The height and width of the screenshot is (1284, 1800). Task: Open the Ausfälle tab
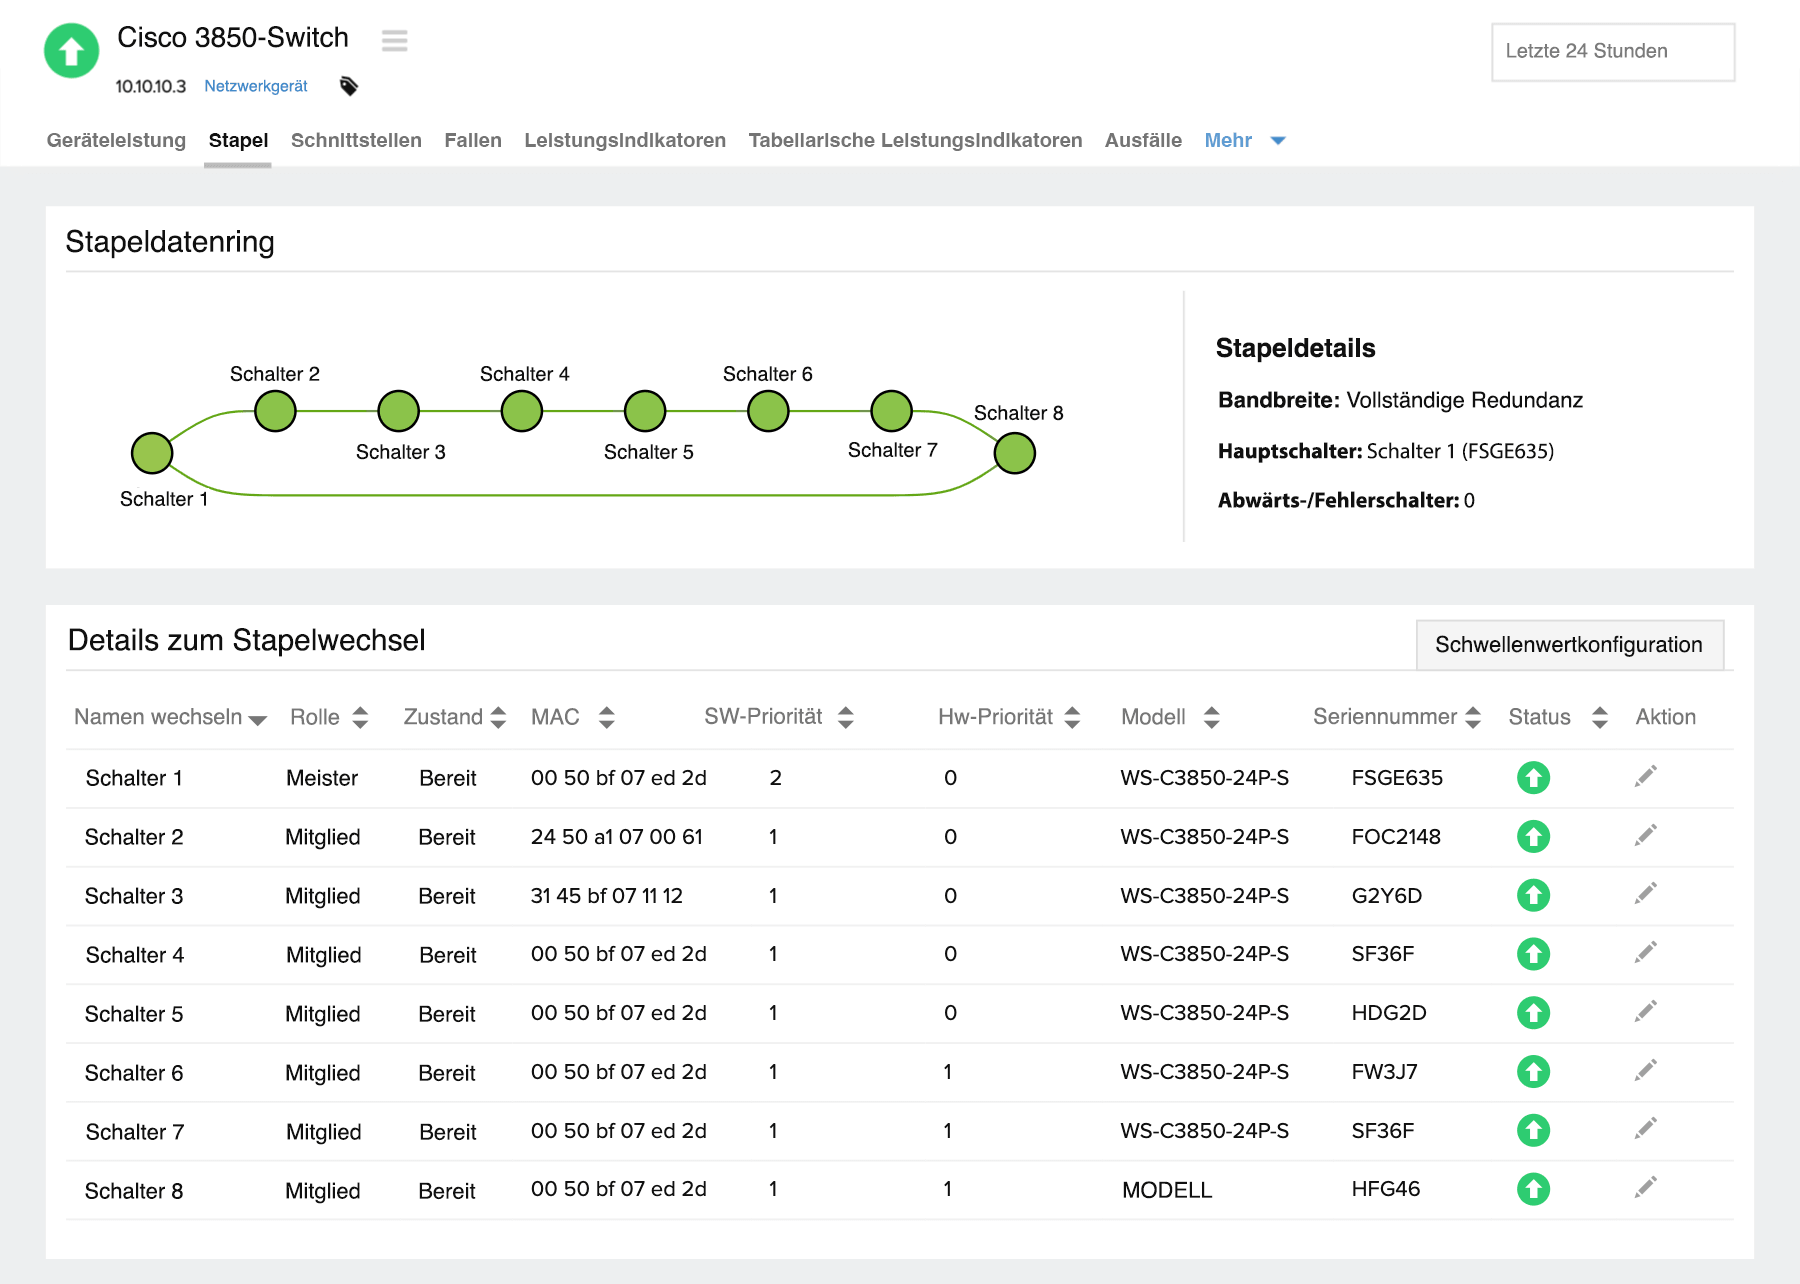(1143, 140)
